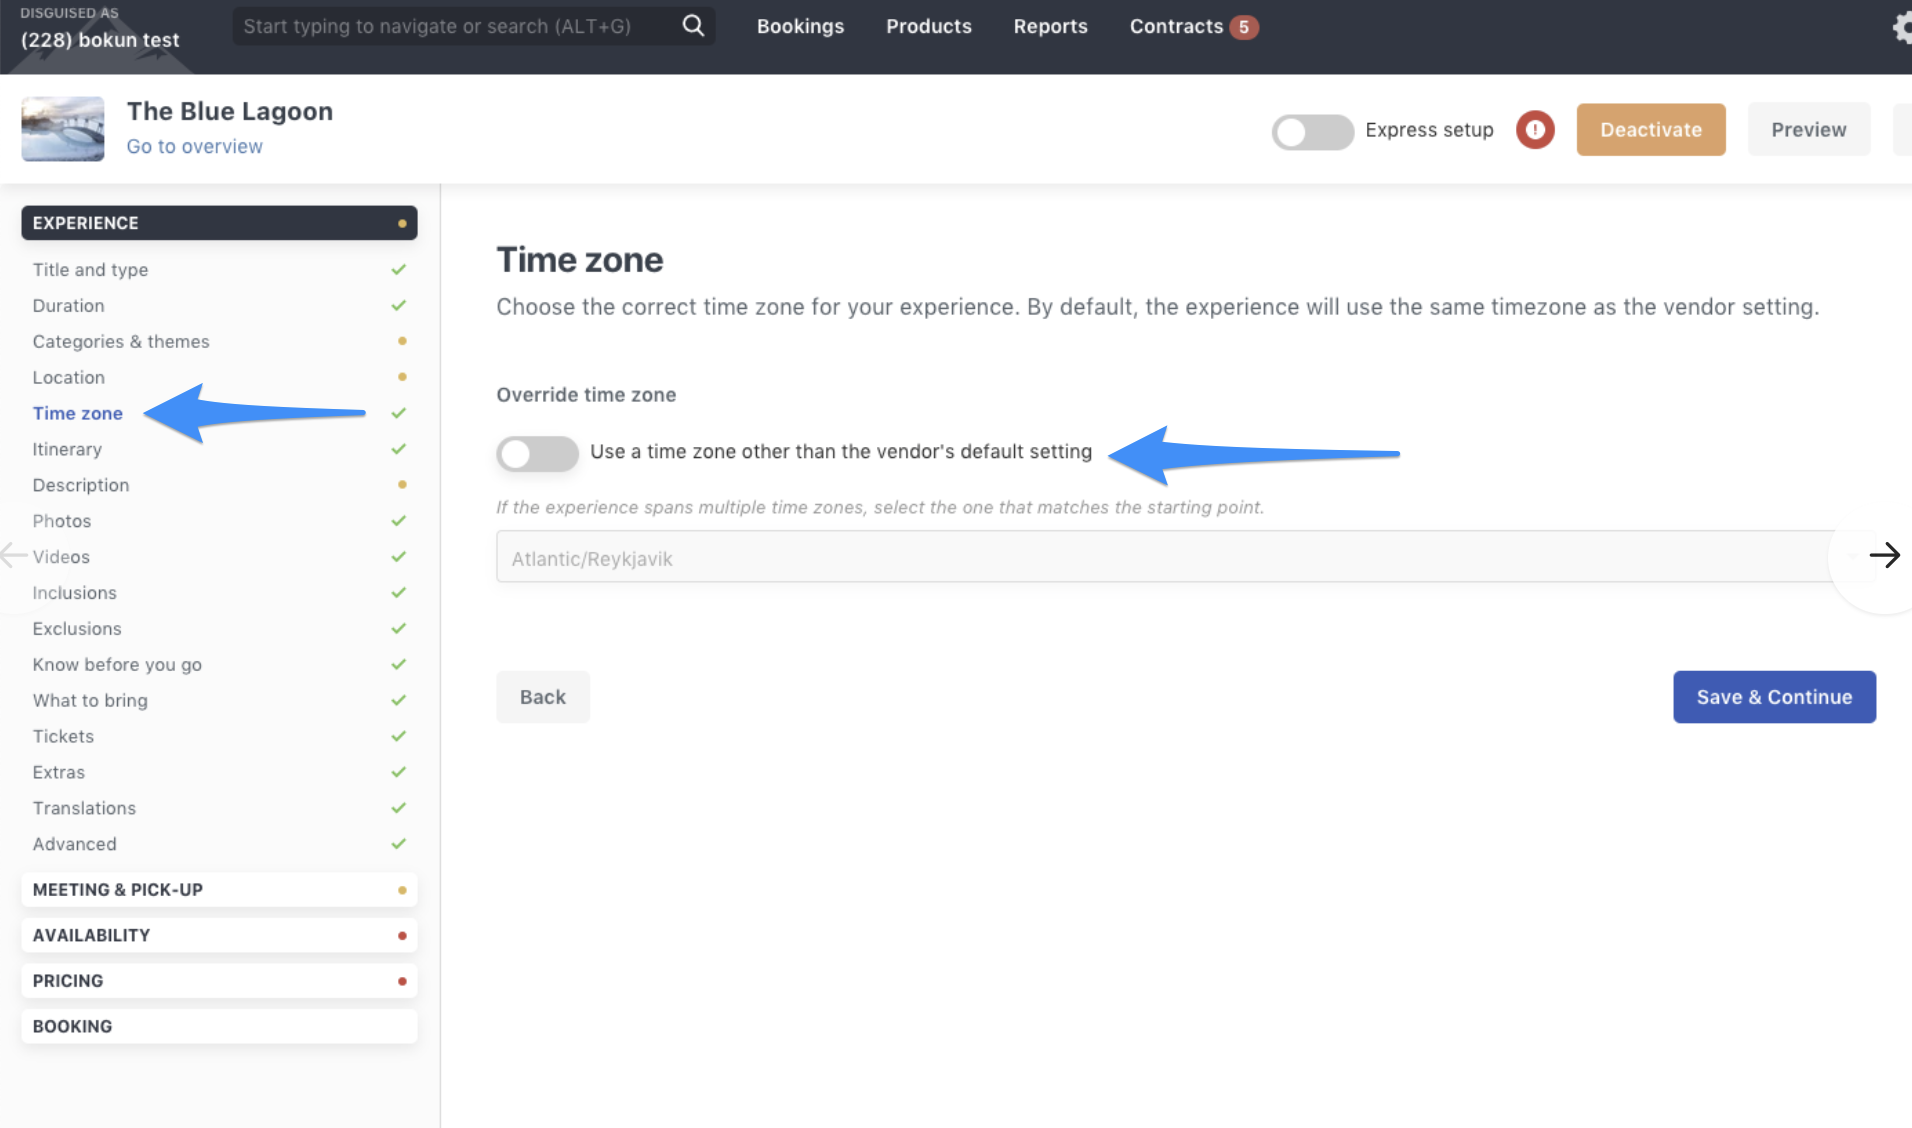Click the search magnifier icon

[693, 26]
